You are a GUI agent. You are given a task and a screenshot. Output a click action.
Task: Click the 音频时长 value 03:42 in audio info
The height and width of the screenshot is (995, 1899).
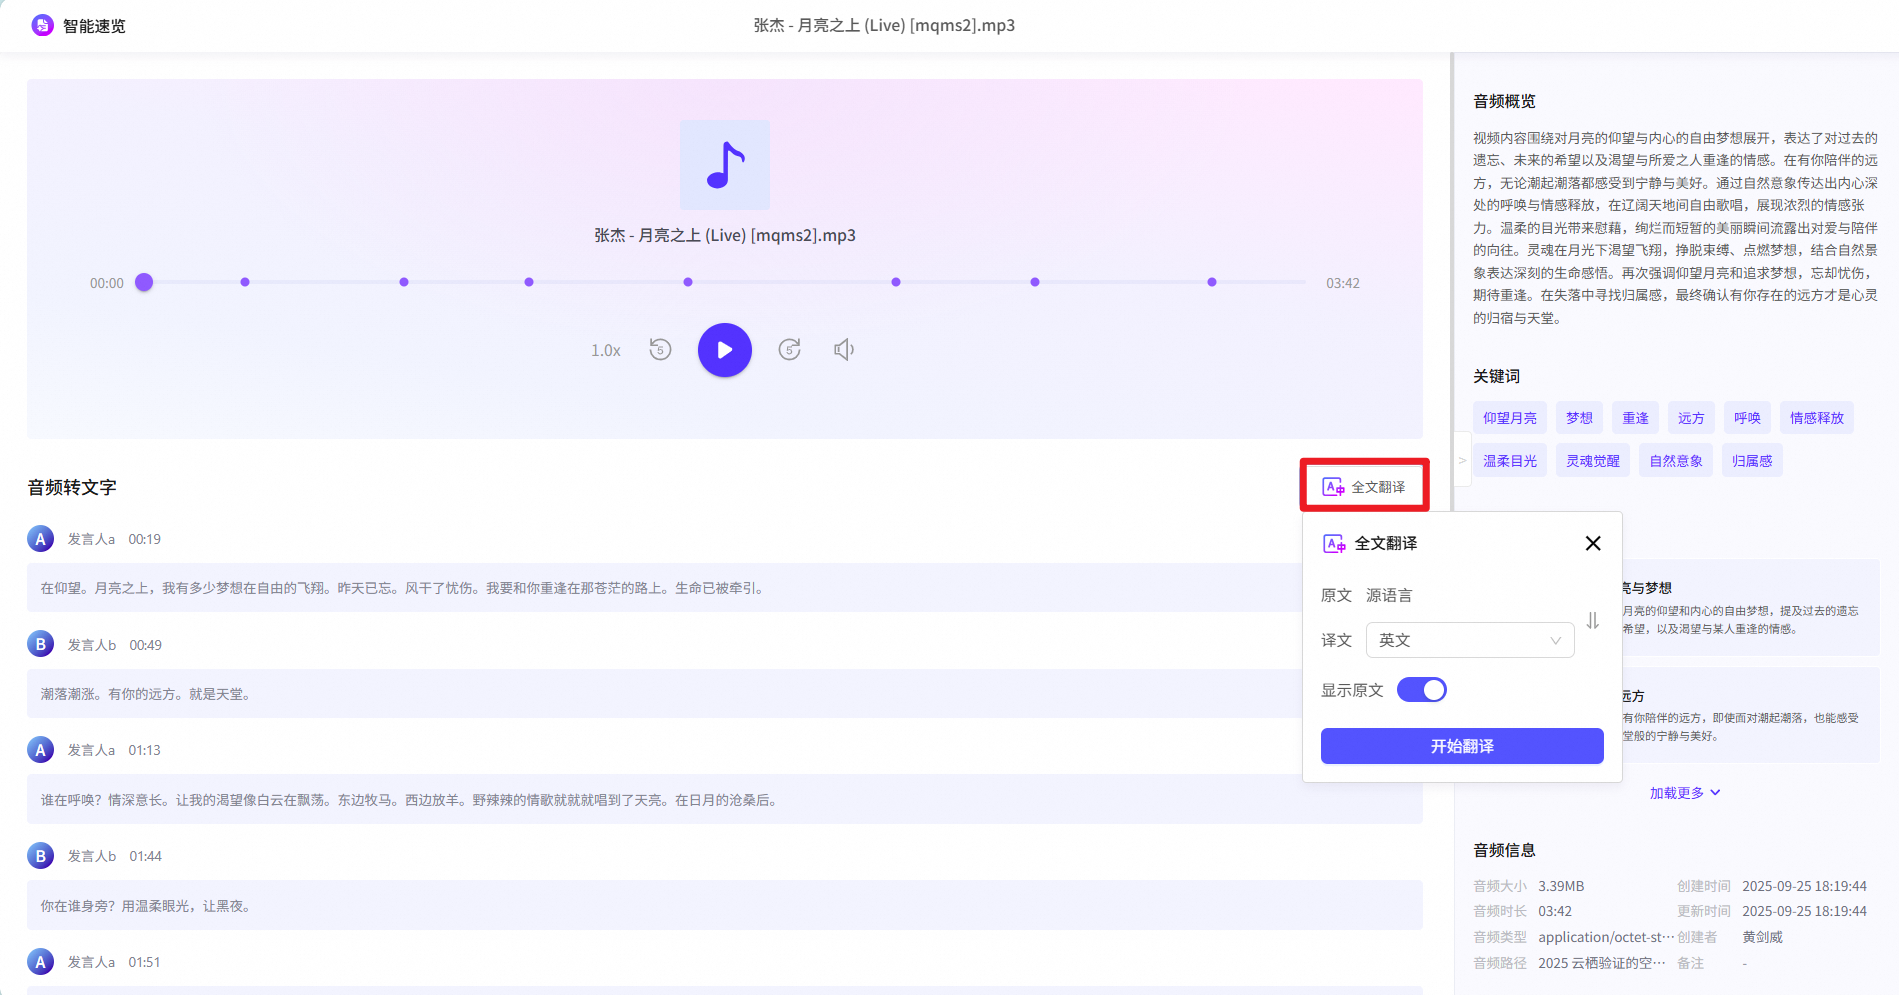[1555, 911]
